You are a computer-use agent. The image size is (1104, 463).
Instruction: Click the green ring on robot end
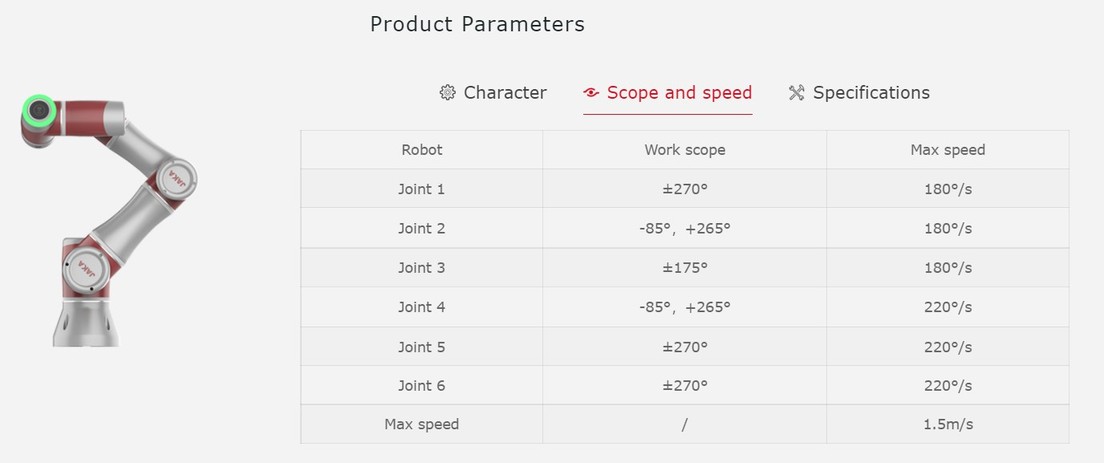pyautogui.click(x=39, y=111)
